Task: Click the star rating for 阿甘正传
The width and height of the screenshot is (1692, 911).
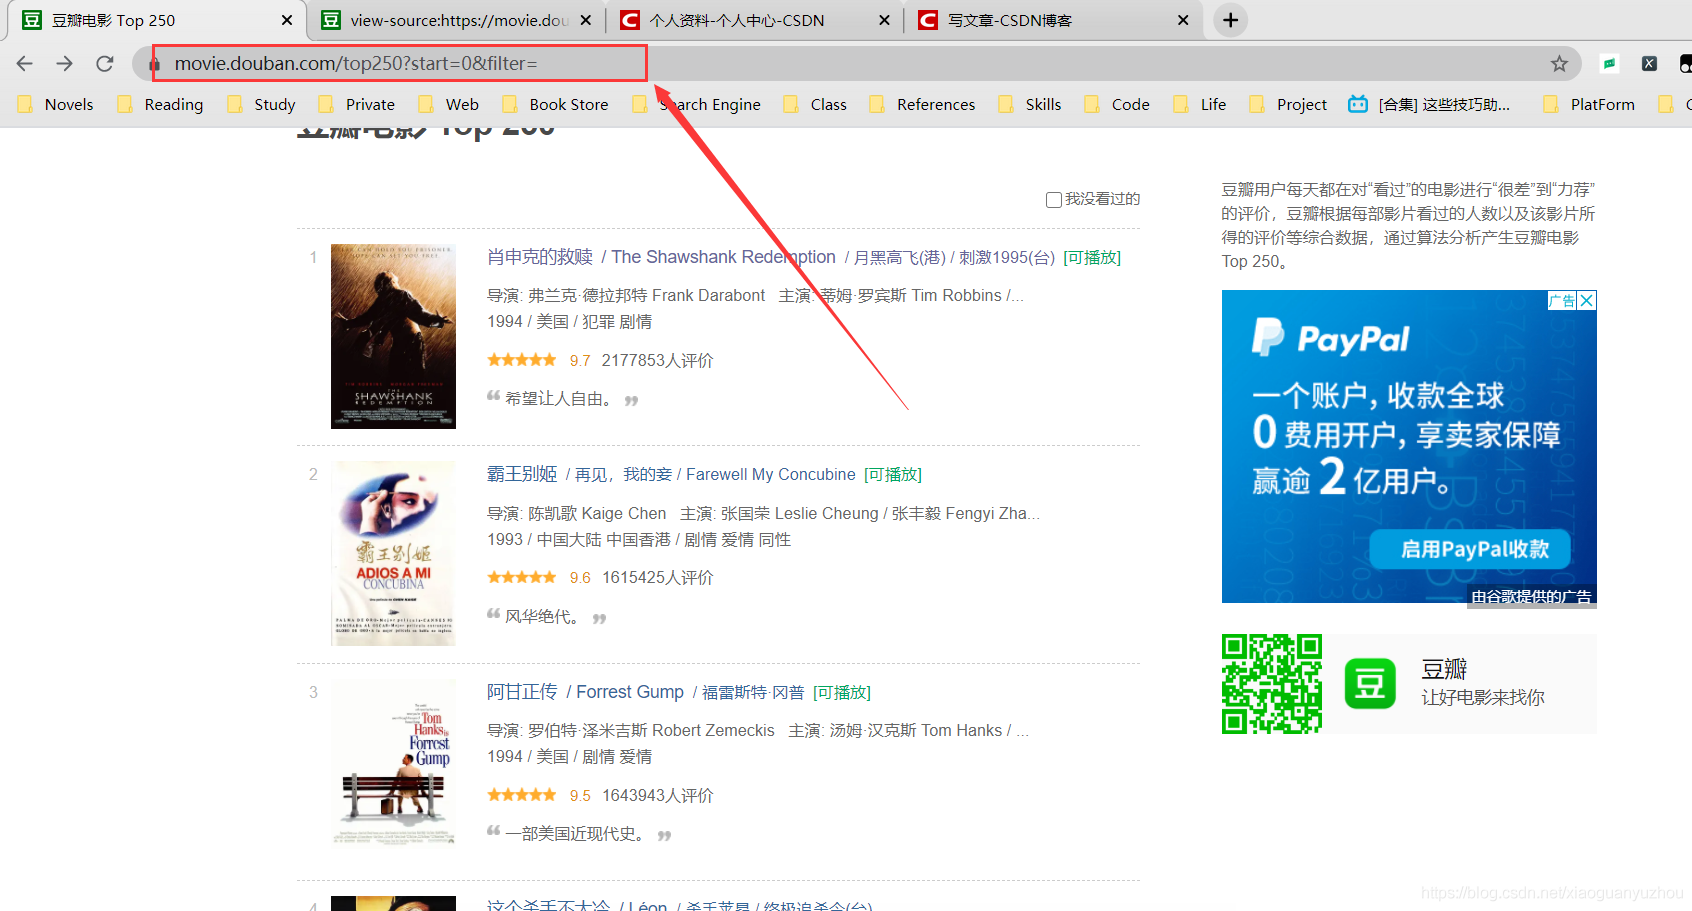Action: (522, 795)
